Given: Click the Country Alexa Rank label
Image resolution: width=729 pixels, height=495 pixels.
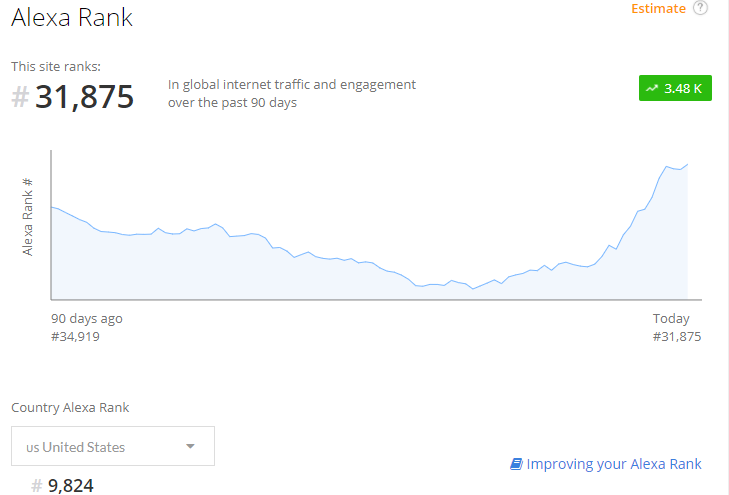Looking at the screenshot, I should tap(70, 407).
